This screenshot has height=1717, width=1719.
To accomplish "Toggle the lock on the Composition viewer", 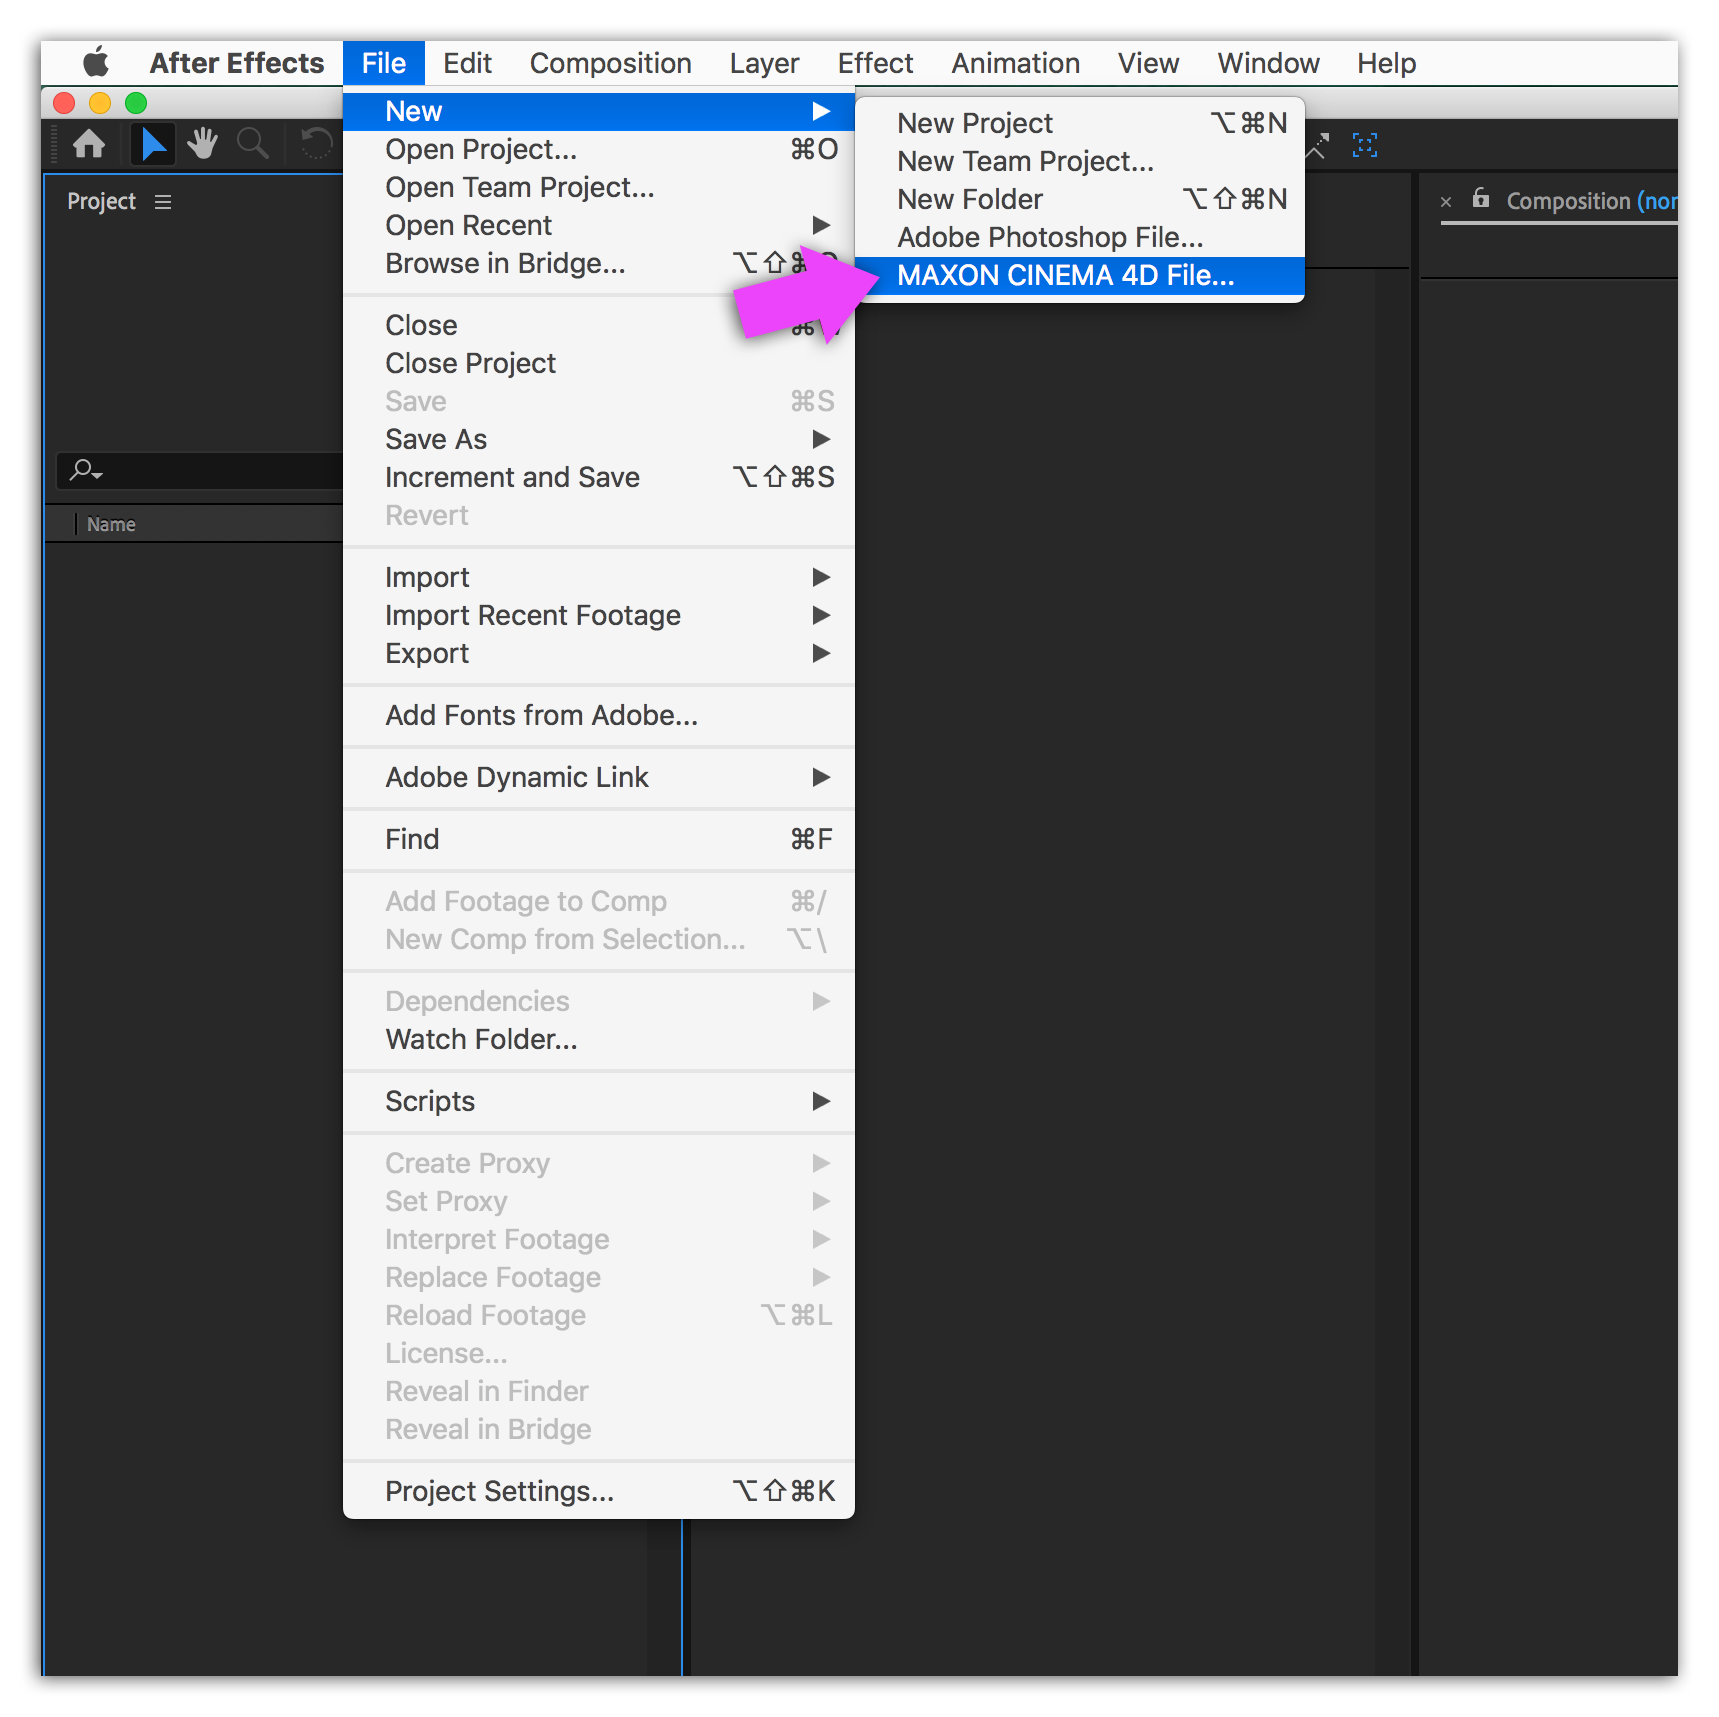I will pos(1480,200).
